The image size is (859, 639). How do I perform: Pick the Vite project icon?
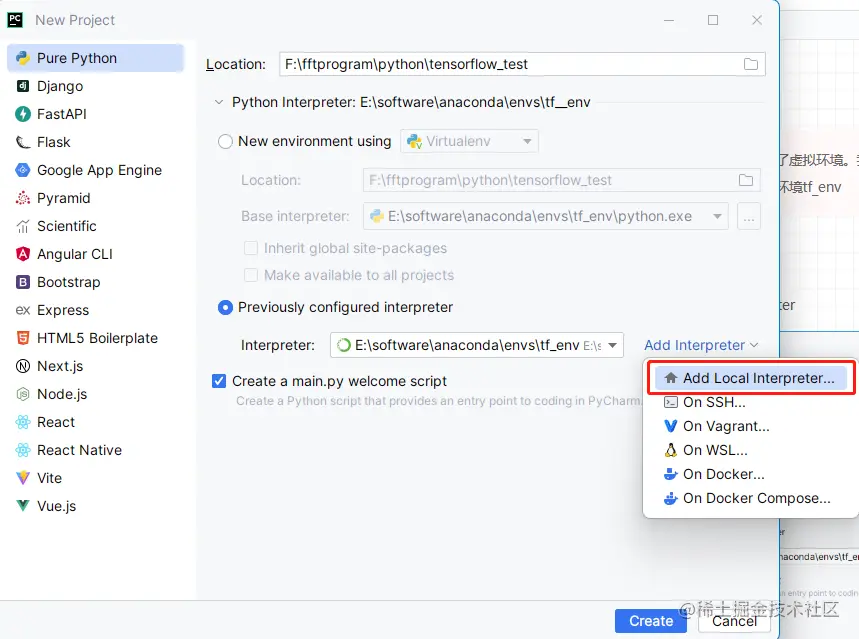click(22, 477)
